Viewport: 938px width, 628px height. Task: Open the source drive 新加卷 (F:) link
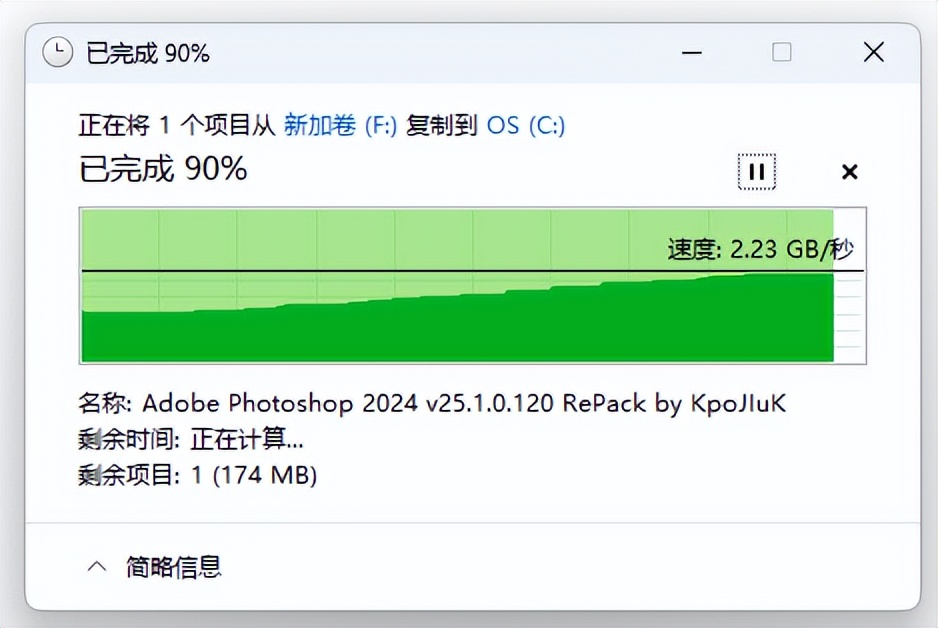[340, 125]
